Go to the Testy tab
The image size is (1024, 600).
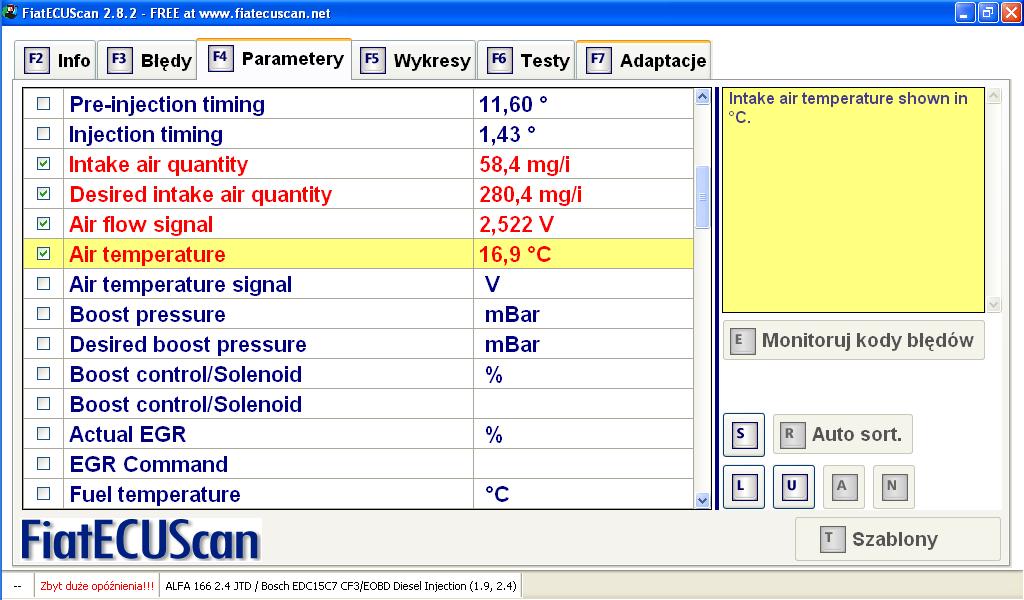[x=526, y=60]
